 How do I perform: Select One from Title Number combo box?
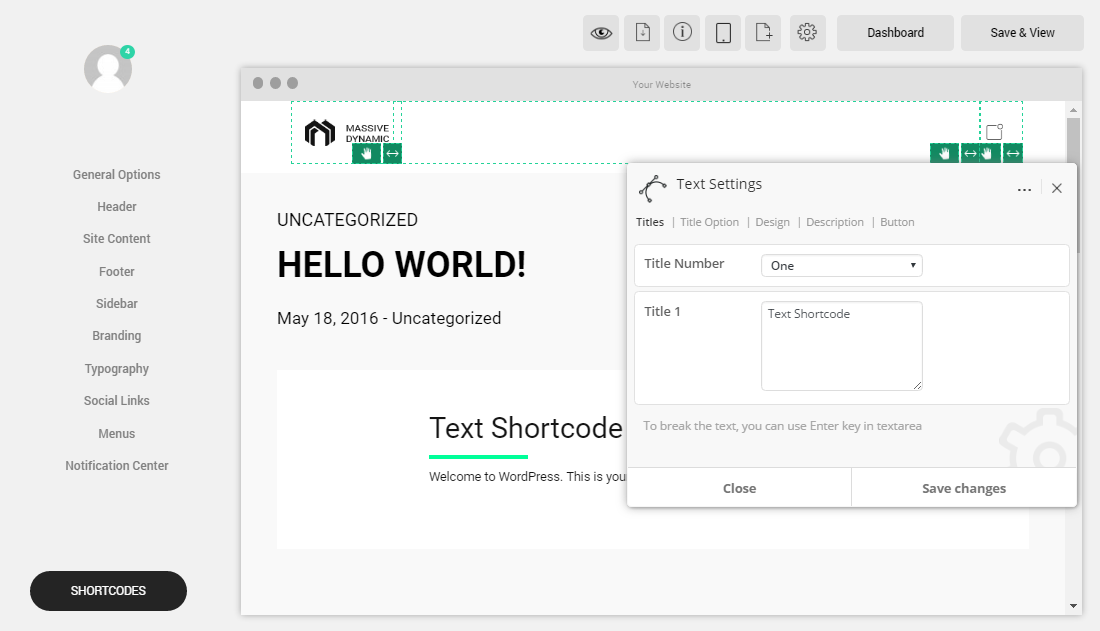coord(841,264)
